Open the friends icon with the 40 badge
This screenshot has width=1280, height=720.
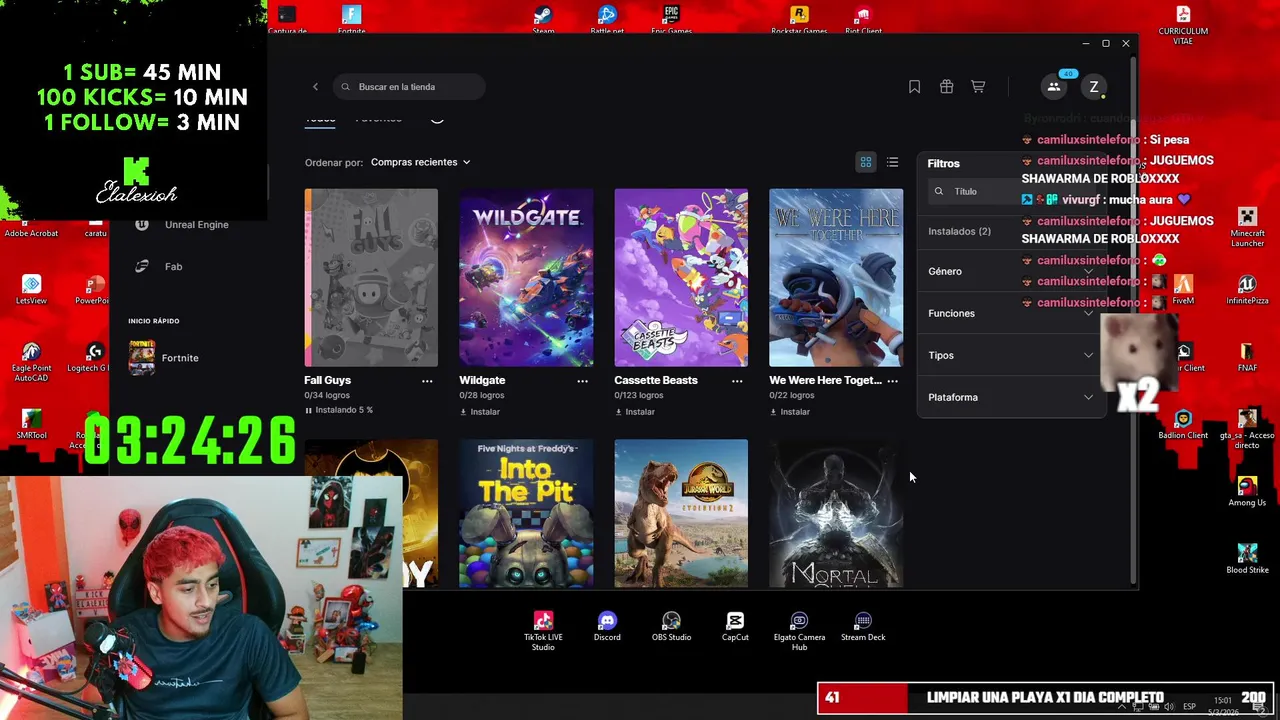[x=1054, y=87]
